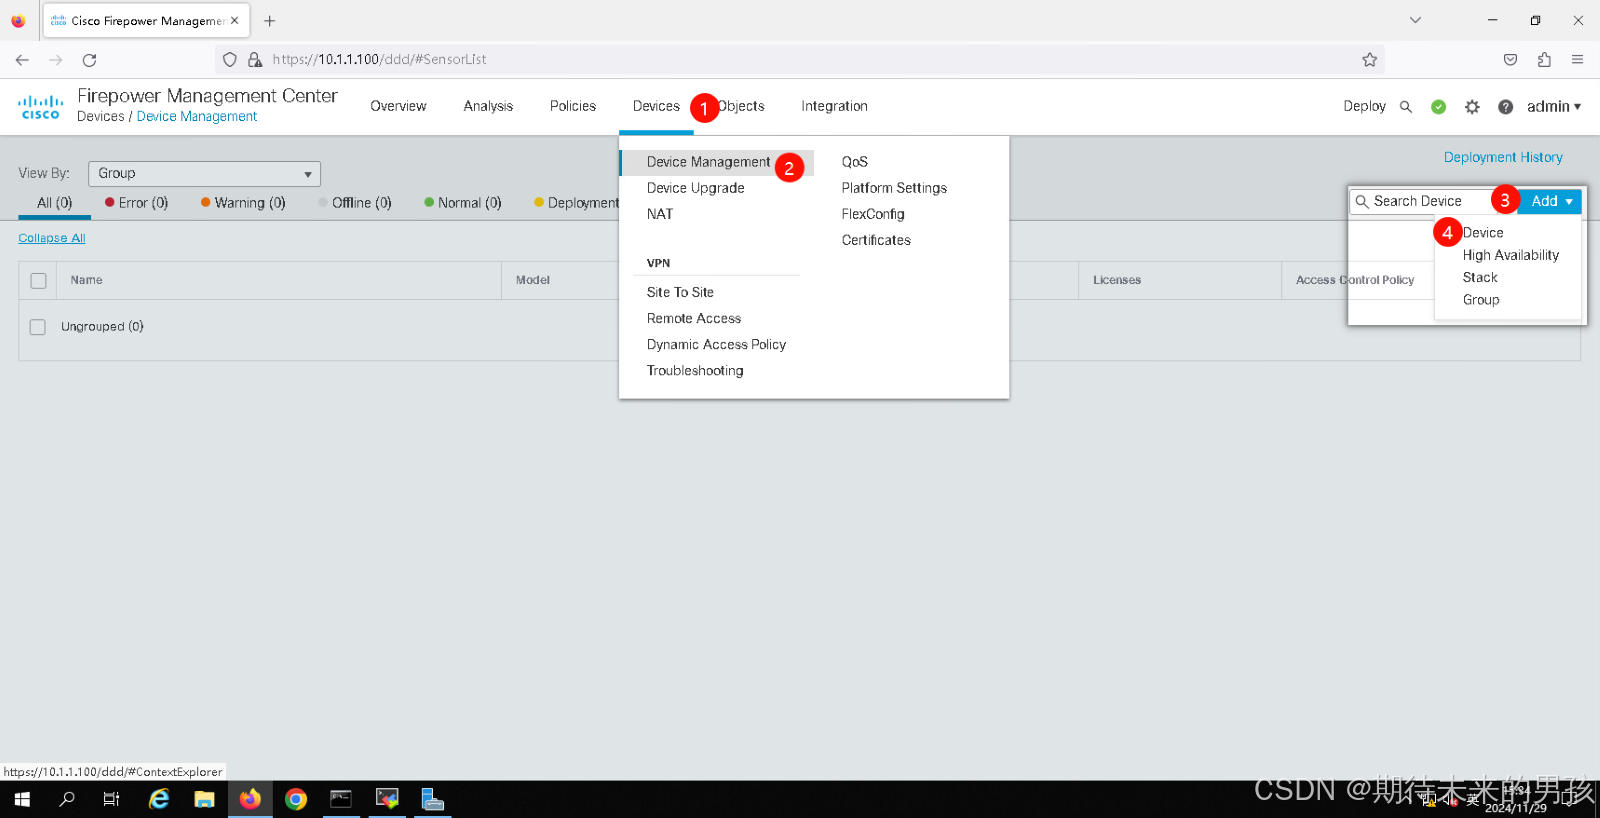Switch to All (0) filter tab
Viewport: 1600px width, 818px height.
[x=55, y=203]
